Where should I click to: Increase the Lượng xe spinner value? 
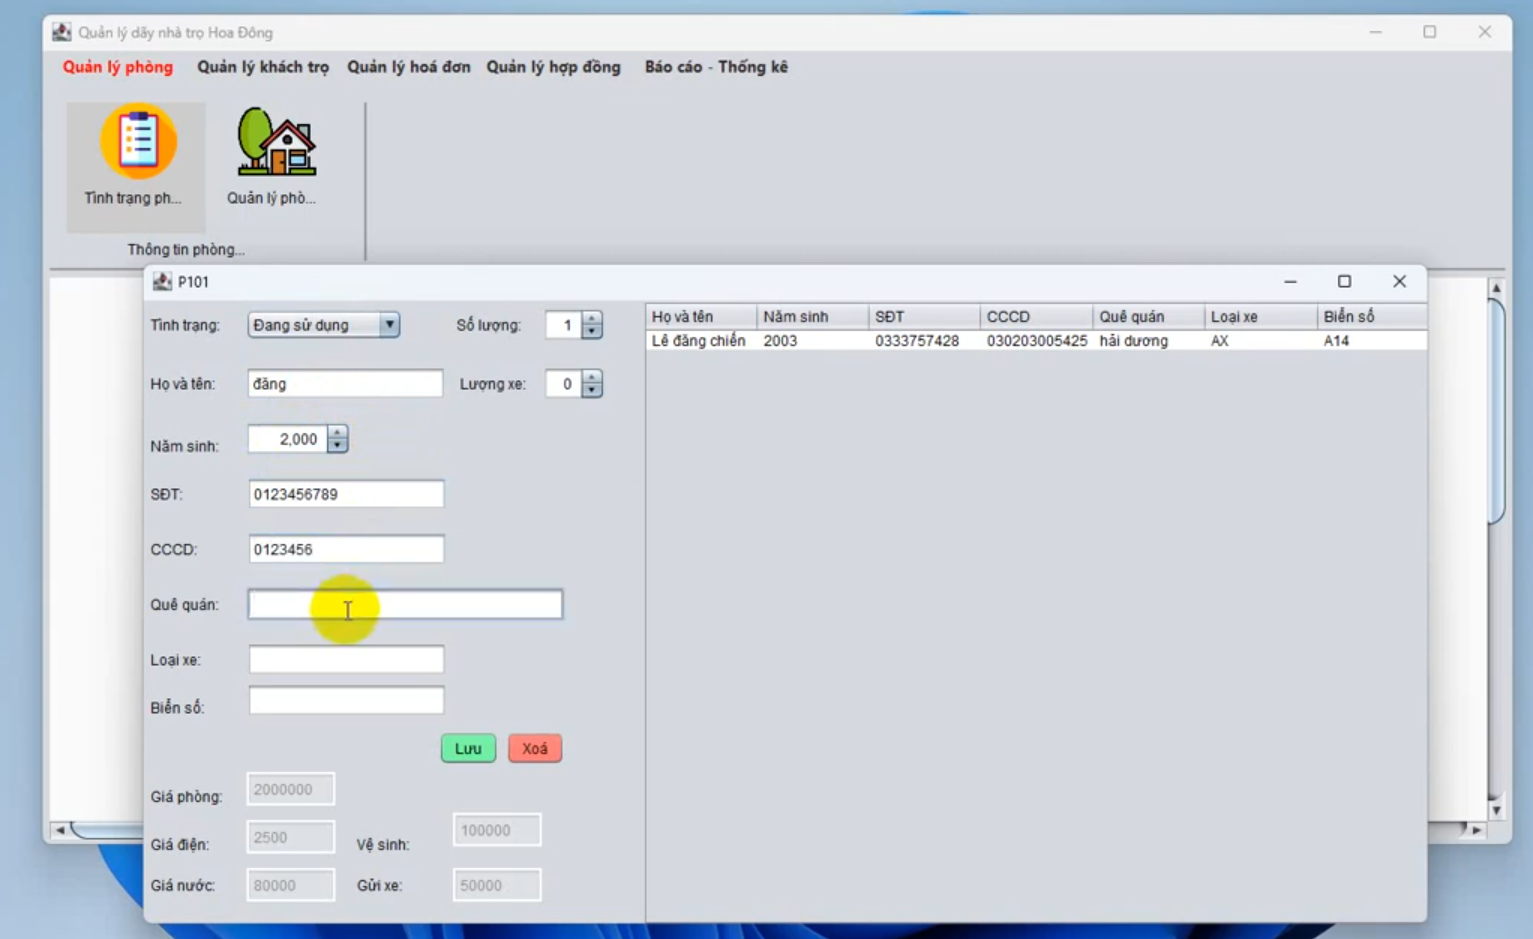click(x=592, y=377)
